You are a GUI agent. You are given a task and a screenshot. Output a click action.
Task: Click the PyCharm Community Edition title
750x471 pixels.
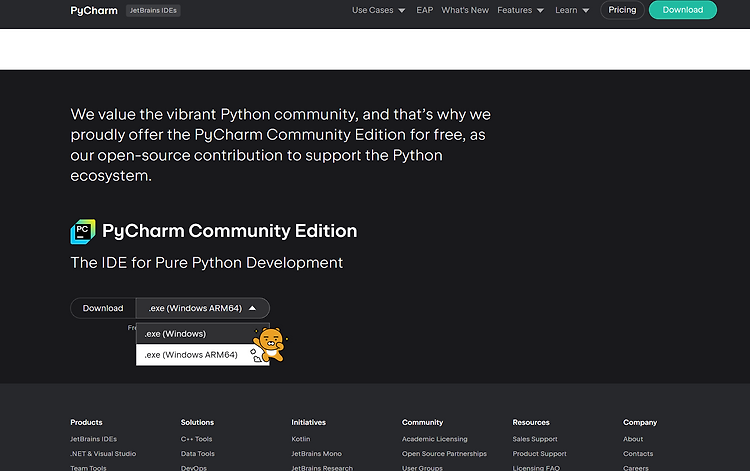tap(230, 231)
